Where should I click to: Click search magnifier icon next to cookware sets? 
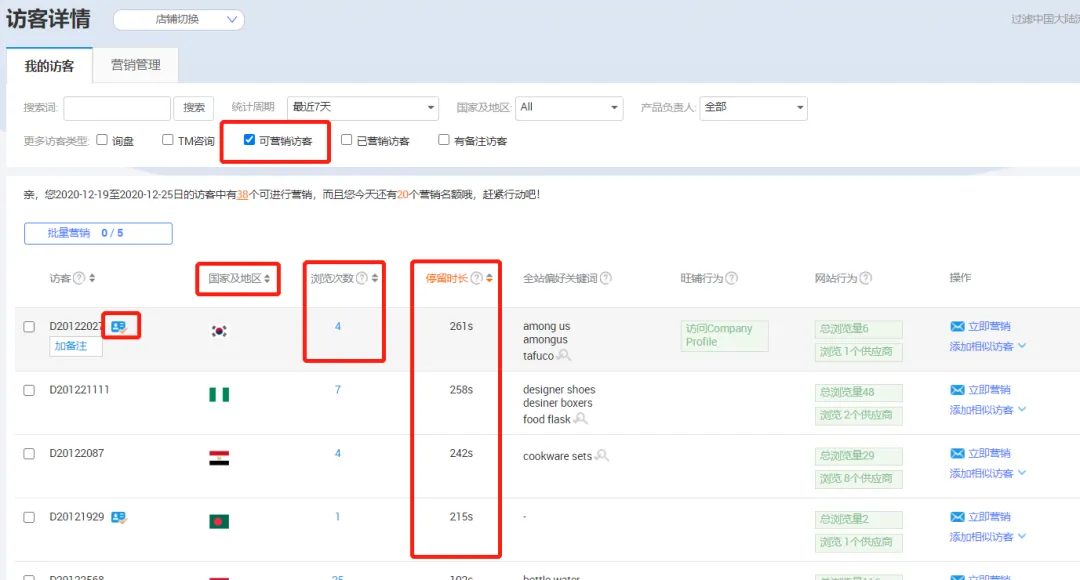[x=602, y=455]
